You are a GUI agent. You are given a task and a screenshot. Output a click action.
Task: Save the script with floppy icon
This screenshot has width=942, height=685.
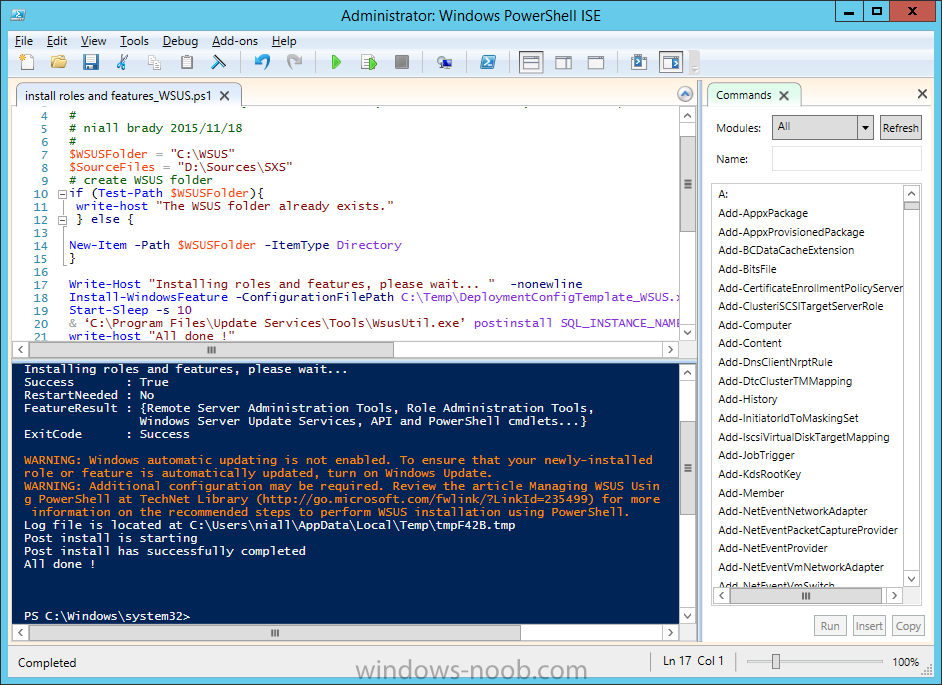click(91, 62)
